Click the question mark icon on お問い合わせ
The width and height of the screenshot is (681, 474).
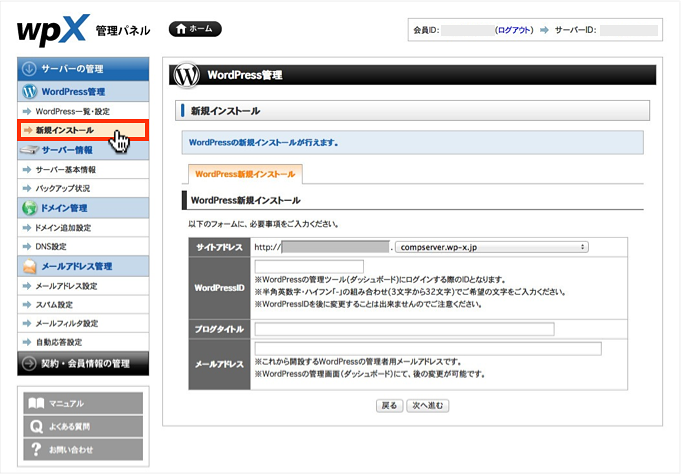coord(36,449)
